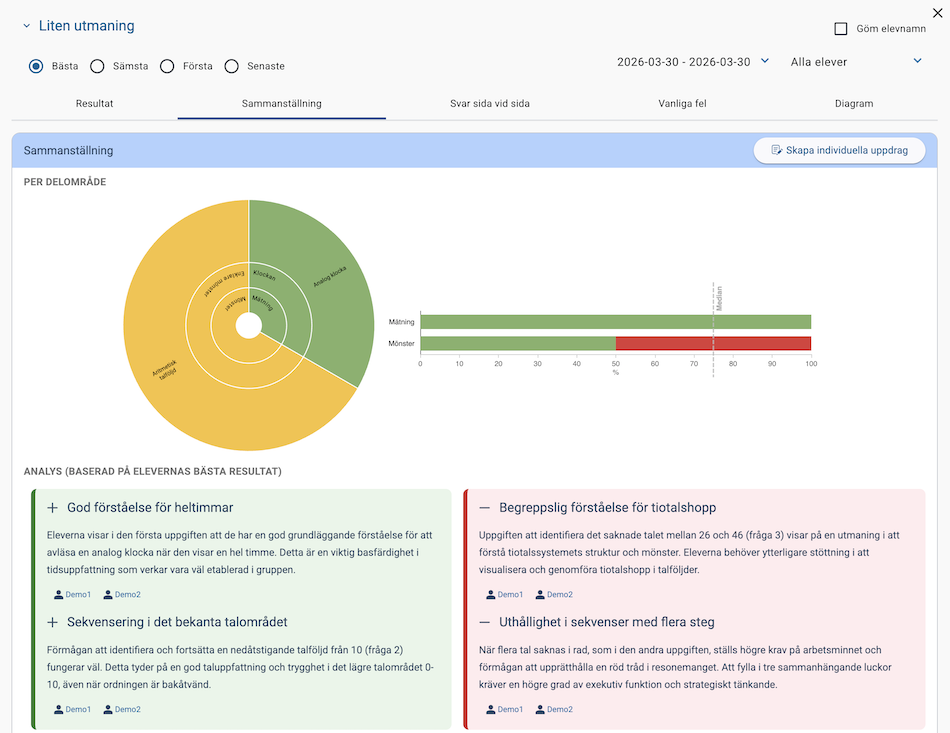Image resolution: width=950 pixels, height=733 pixels.
Task: Click the plus icon beside God förståelse för heltimmar
Action: point(53,508)
